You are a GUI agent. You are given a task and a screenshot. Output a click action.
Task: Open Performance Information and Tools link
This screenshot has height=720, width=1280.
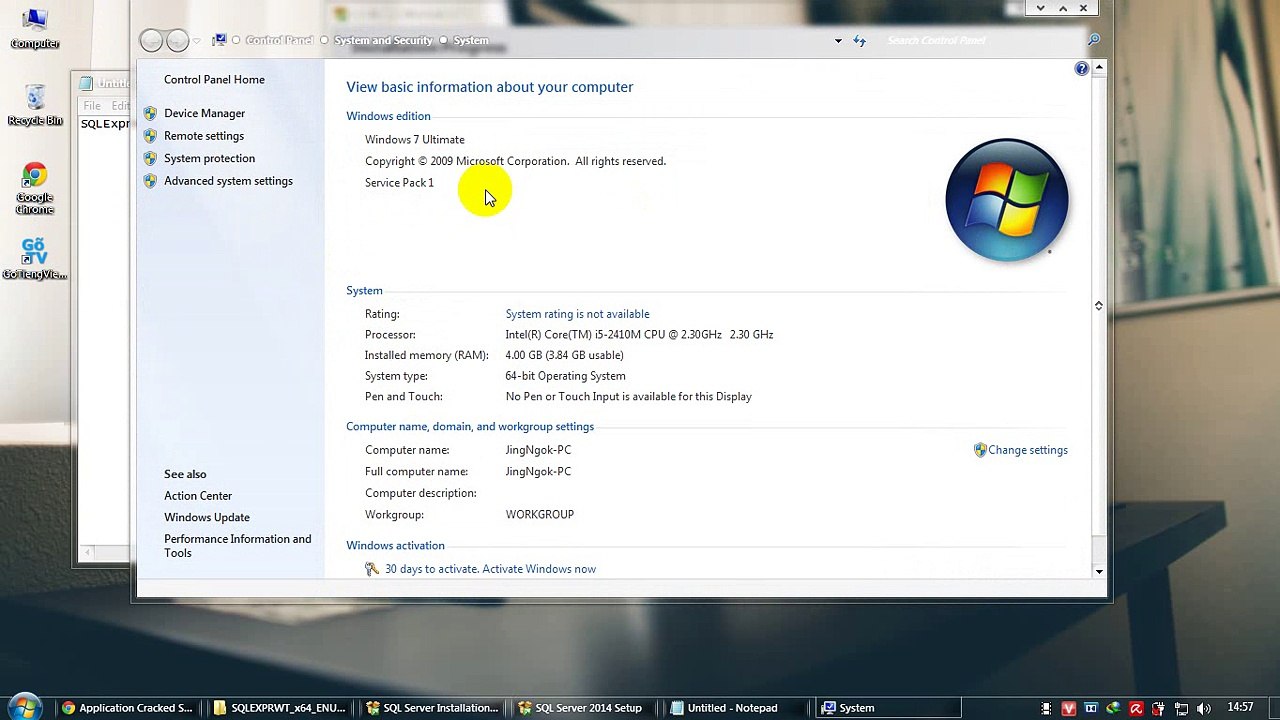point(238,546)
